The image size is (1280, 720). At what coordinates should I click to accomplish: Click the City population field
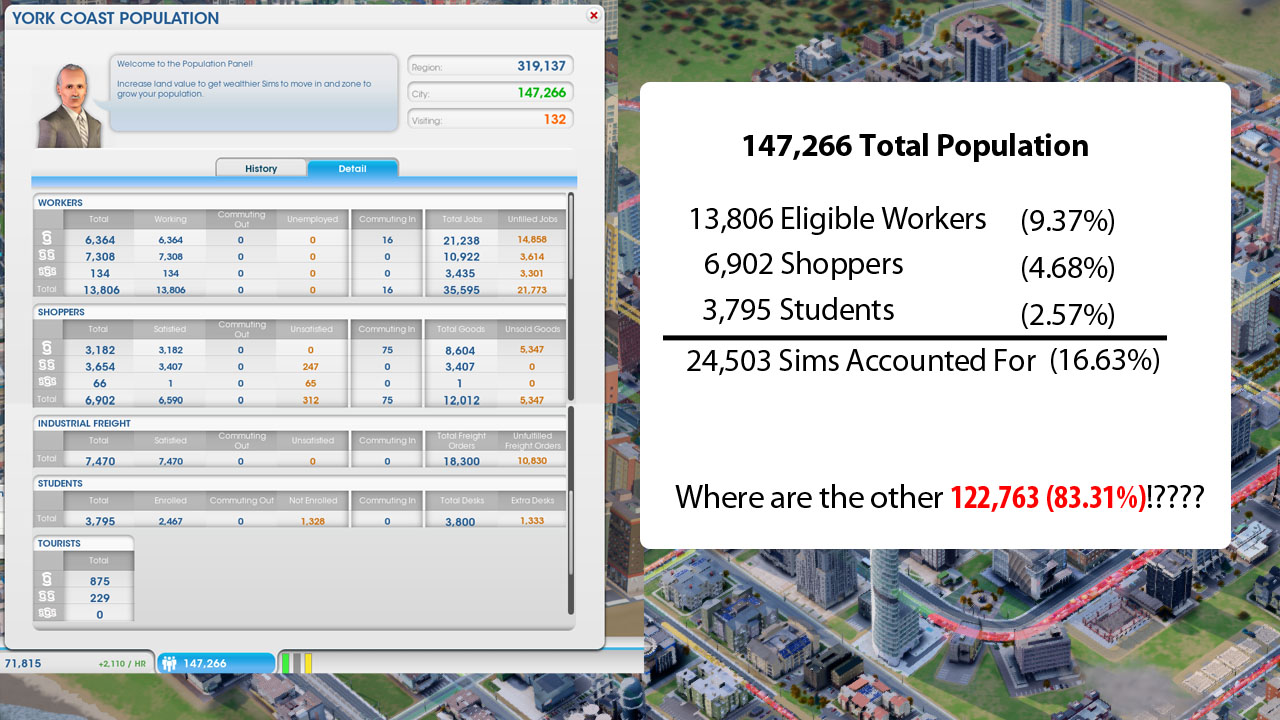[490, 92]
